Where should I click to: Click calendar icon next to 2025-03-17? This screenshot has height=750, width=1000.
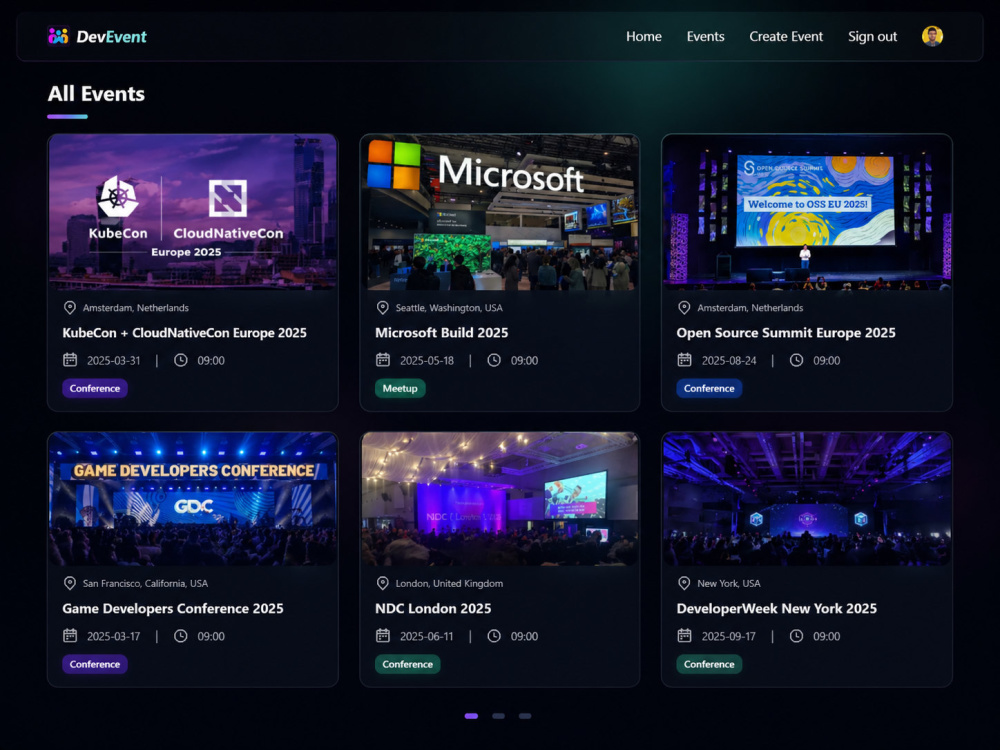[x=70, y=635]
